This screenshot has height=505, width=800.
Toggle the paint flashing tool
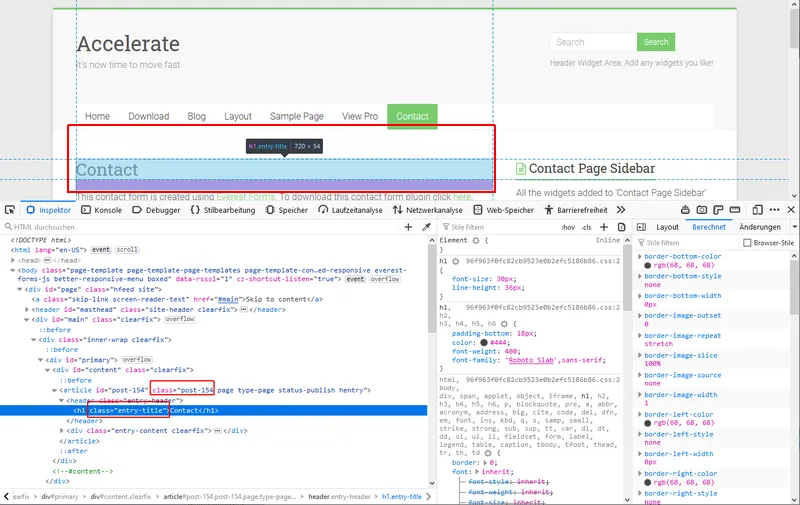point(685,210)
